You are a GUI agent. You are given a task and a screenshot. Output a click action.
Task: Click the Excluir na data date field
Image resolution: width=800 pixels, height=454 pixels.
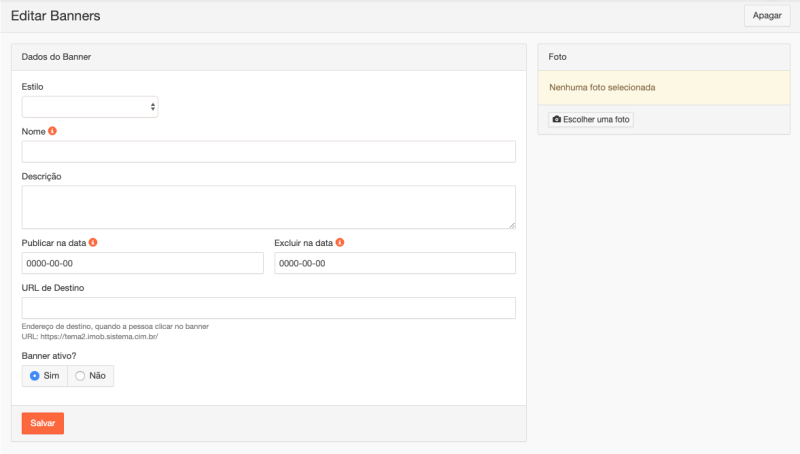[395, 263]
